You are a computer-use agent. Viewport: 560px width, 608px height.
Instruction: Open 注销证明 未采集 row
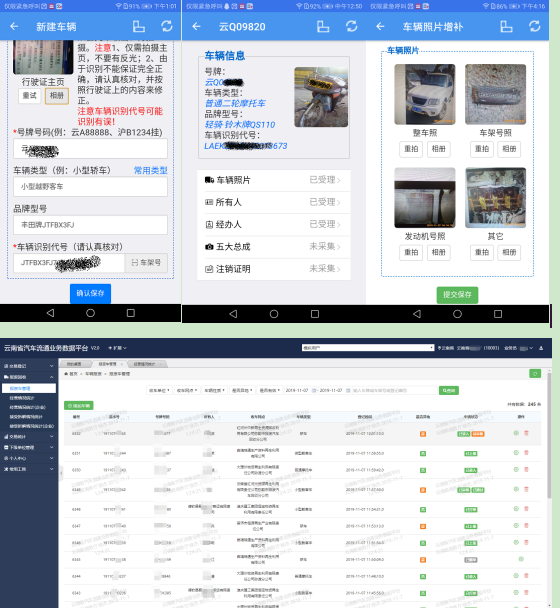pyautogui.click(x=274, y=269)
